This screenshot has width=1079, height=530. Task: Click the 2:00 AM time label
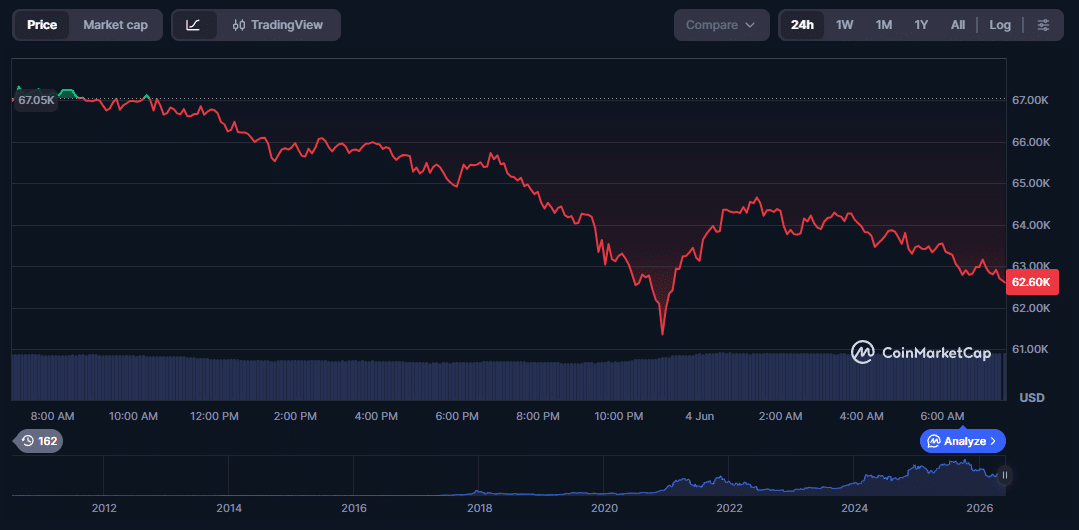tap(780, 416)
